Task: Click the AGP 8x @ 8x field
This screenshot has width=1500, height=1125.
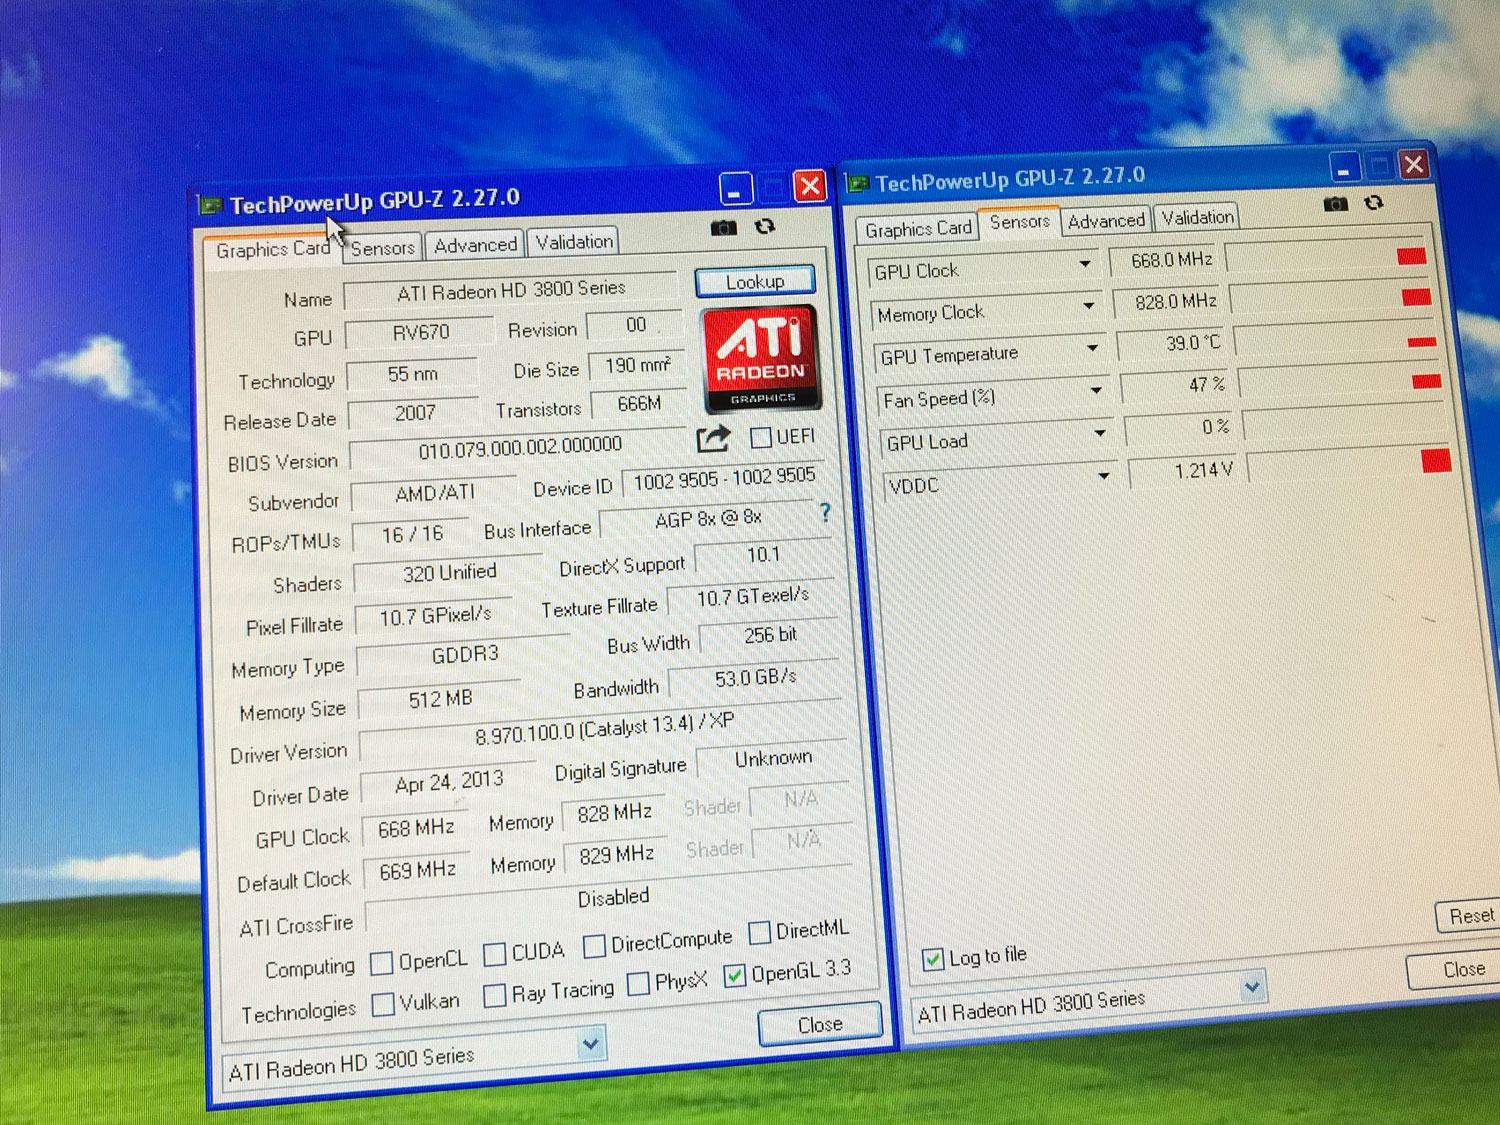Action: click(x=709, y=520)
